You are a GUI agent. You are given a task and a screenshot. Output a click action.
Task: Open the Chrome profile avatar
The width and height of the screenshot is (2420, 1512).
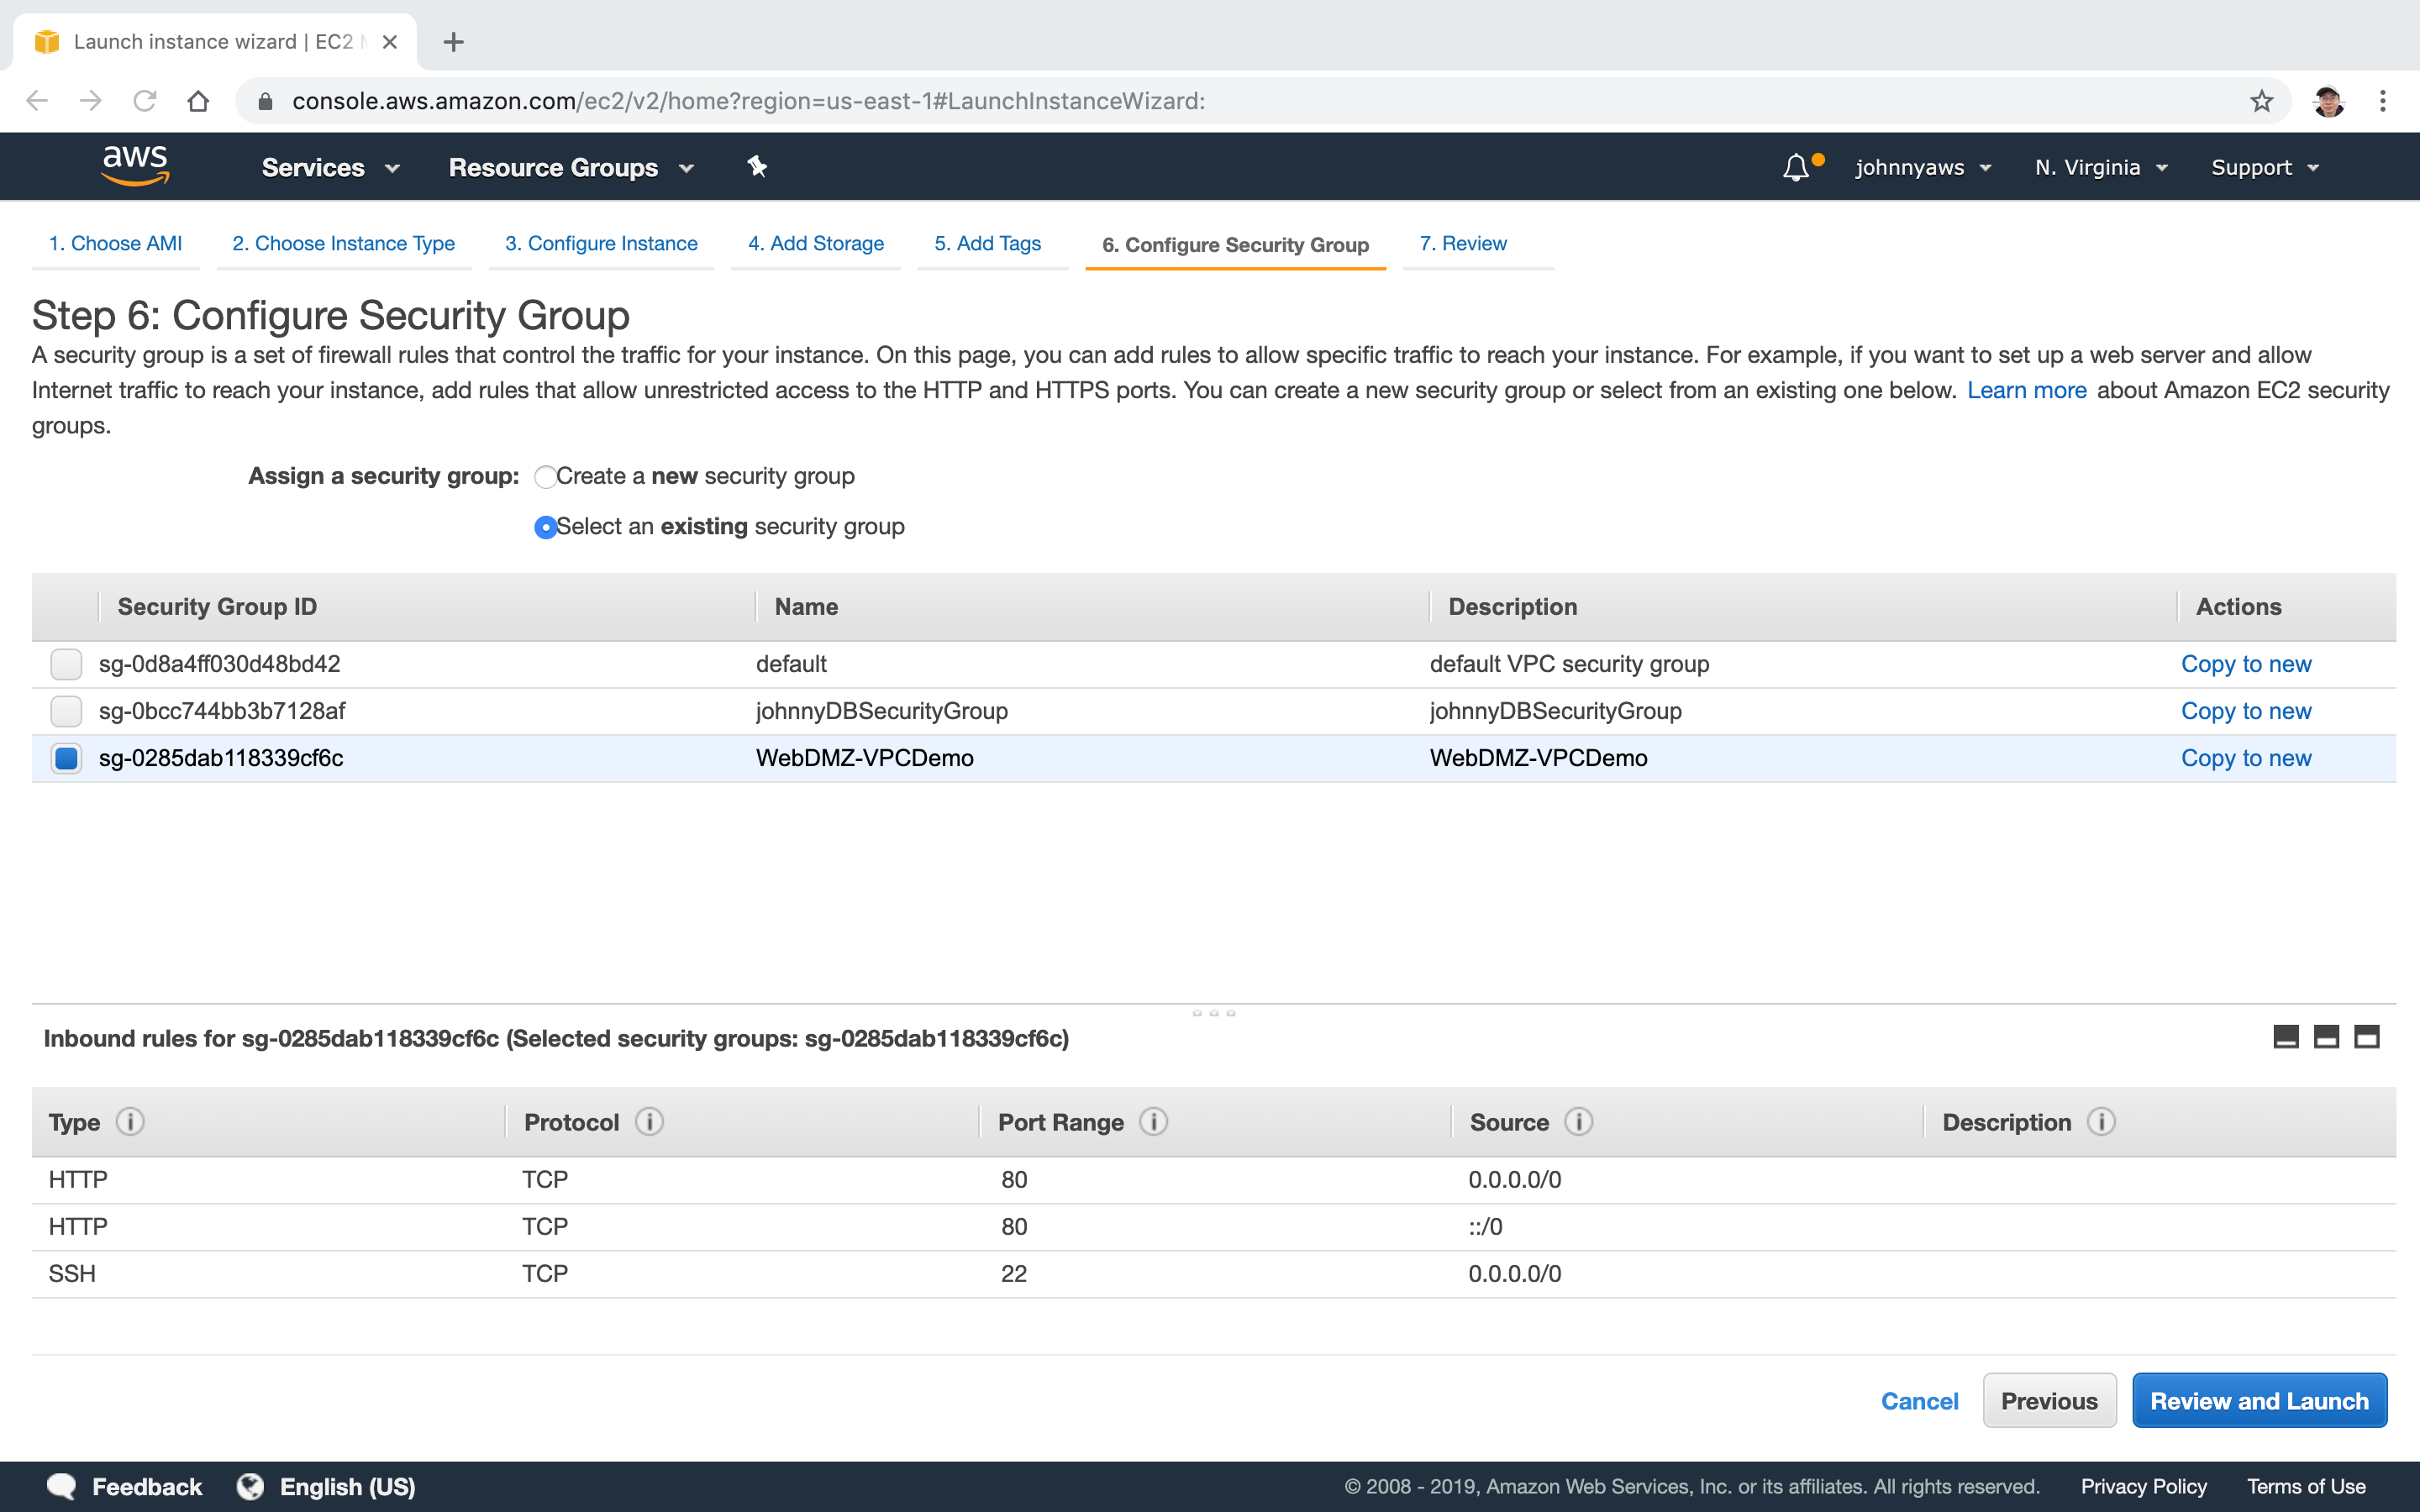click(2328, 101)
